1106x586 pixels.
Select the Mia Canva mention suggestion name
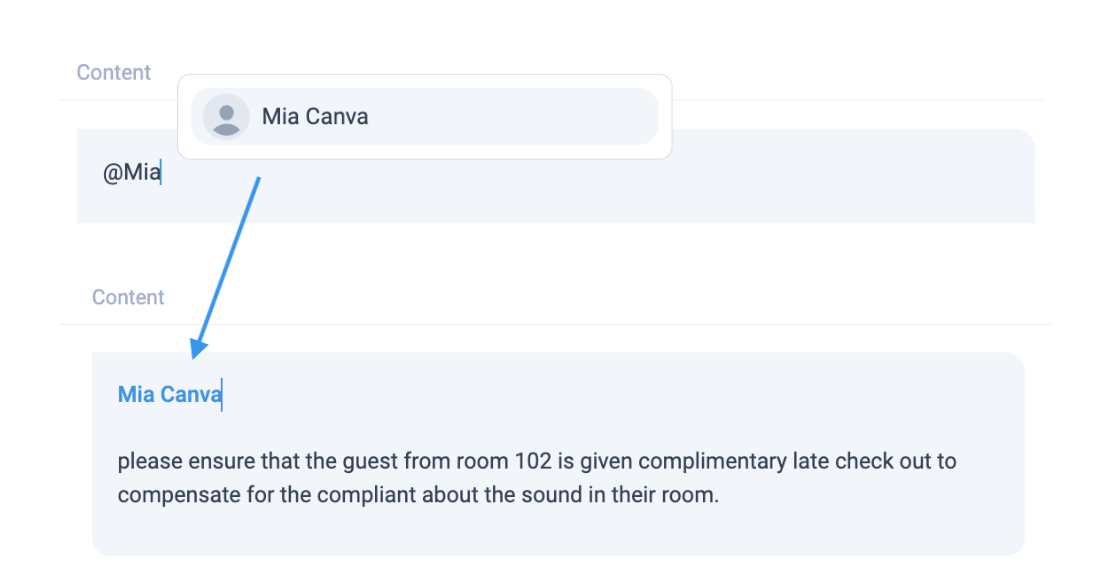tap(315, 116)
